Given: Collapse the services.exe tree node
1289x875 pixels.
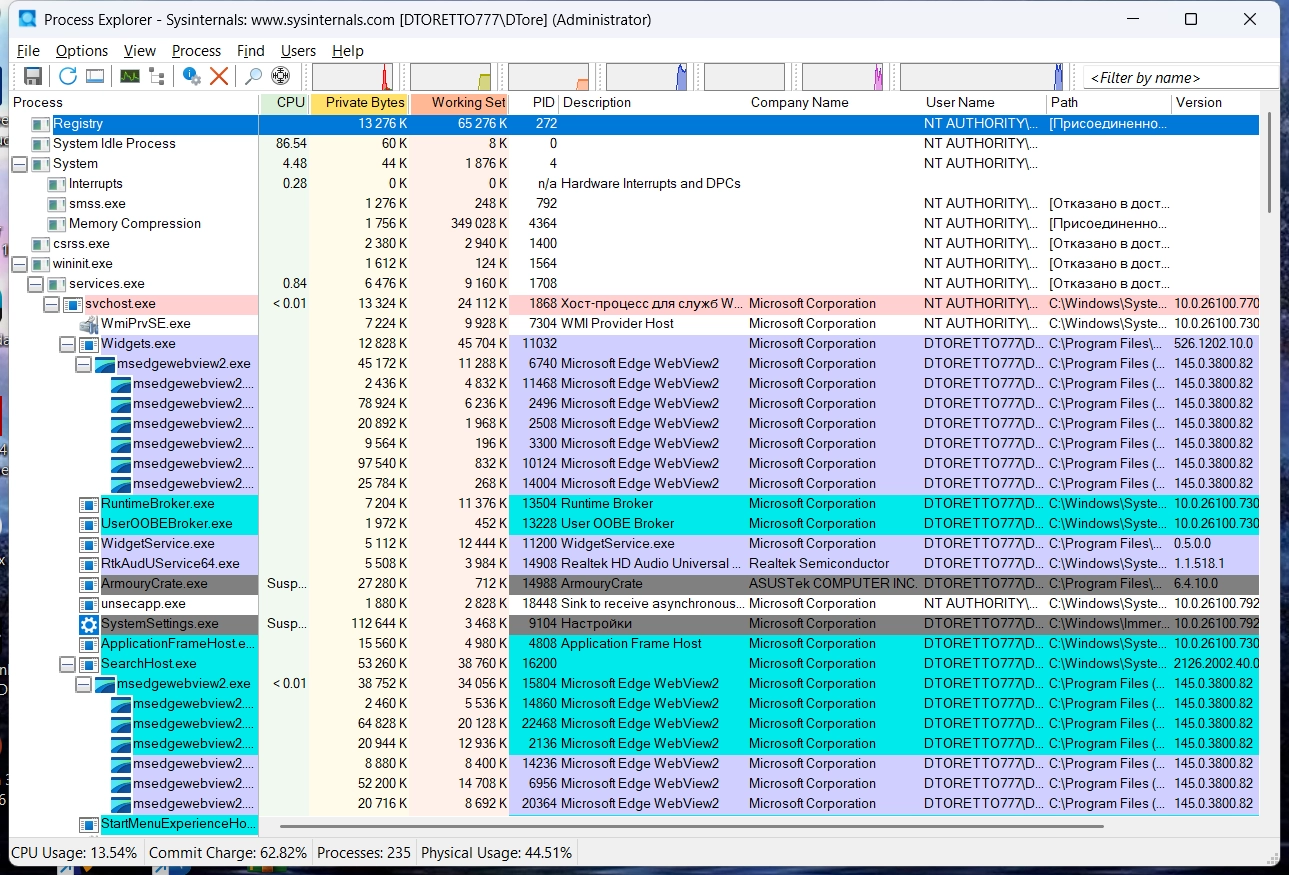Looking at the screenshot, I should (x=35, y=284).
